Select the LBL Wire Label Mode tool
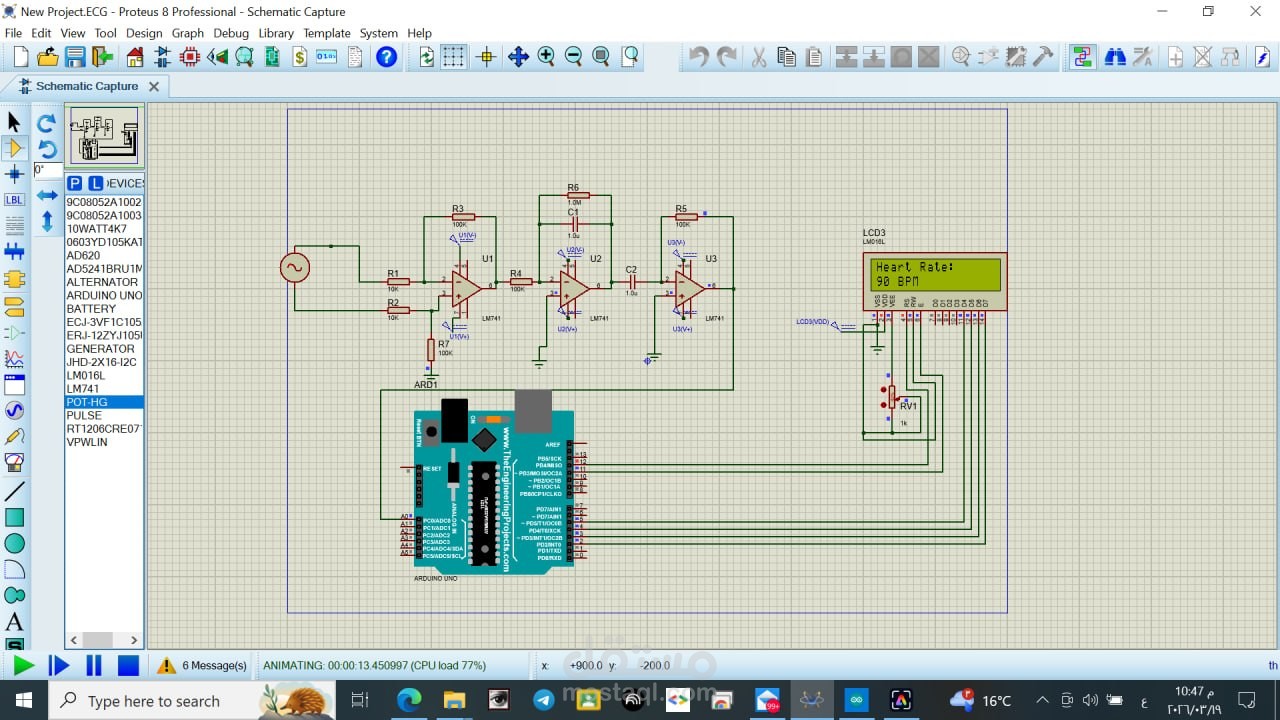The image size is (1280, 720). [x=14, y=200]
